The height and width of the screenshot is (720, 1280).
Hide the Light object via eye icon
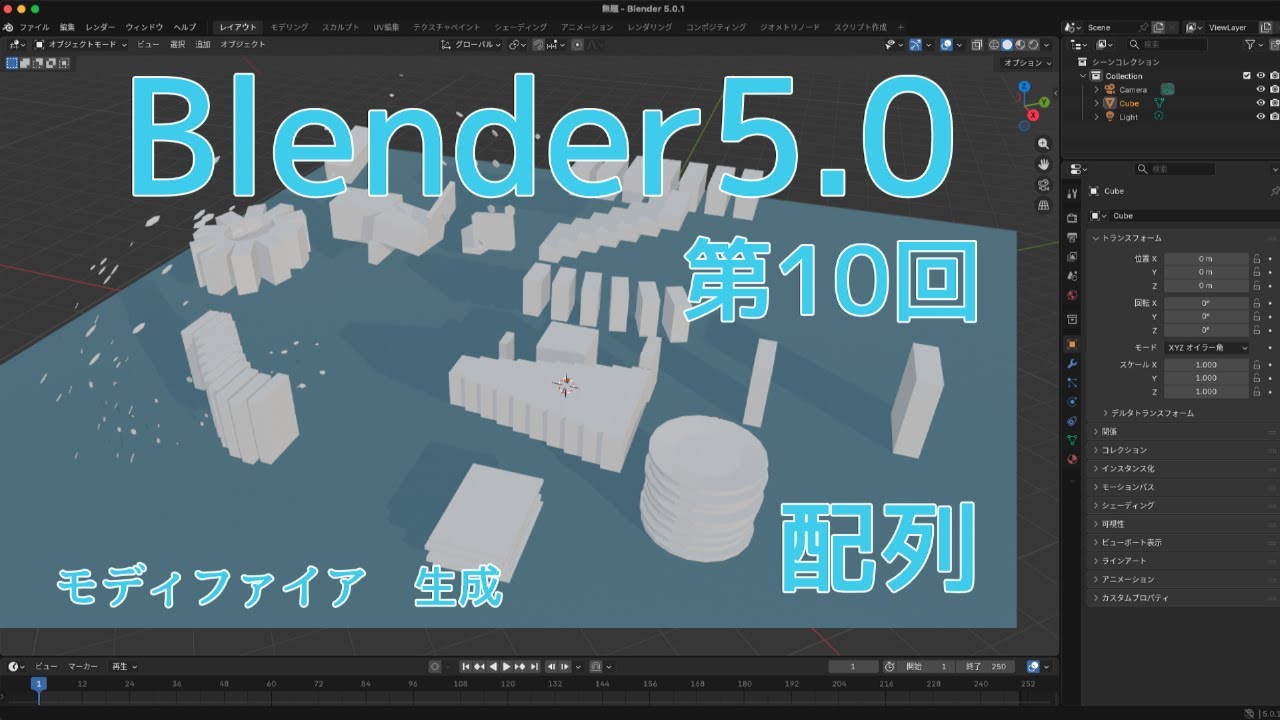1261,117
